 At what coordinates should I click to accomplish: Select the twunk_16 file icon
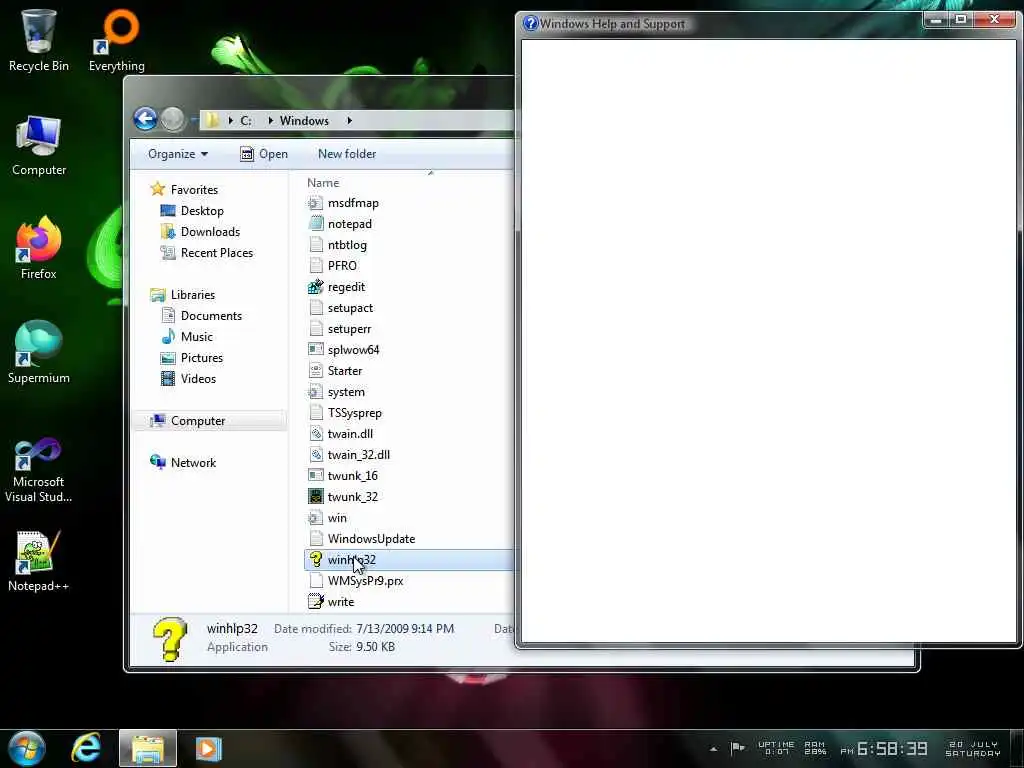point(316,475)
